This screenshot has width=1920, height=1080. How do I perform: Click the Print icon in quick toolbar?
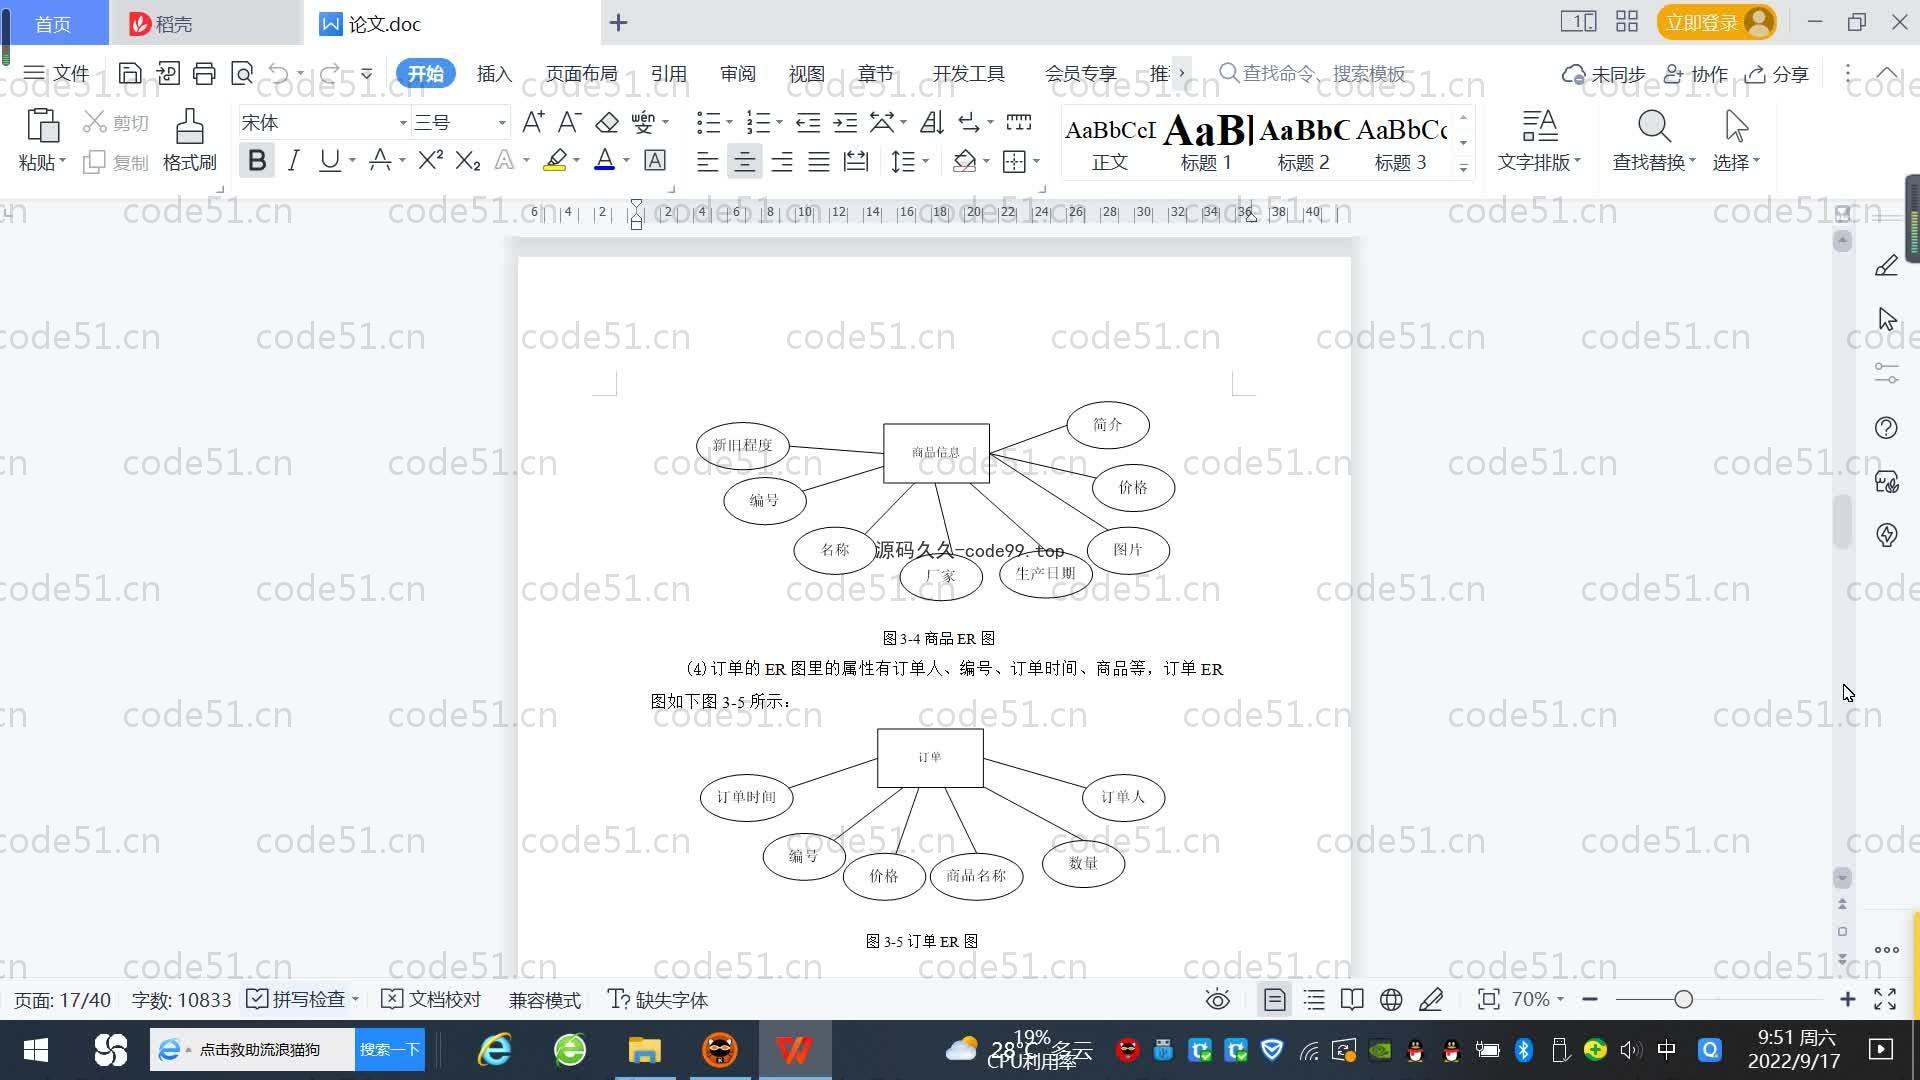coord(204,73)
